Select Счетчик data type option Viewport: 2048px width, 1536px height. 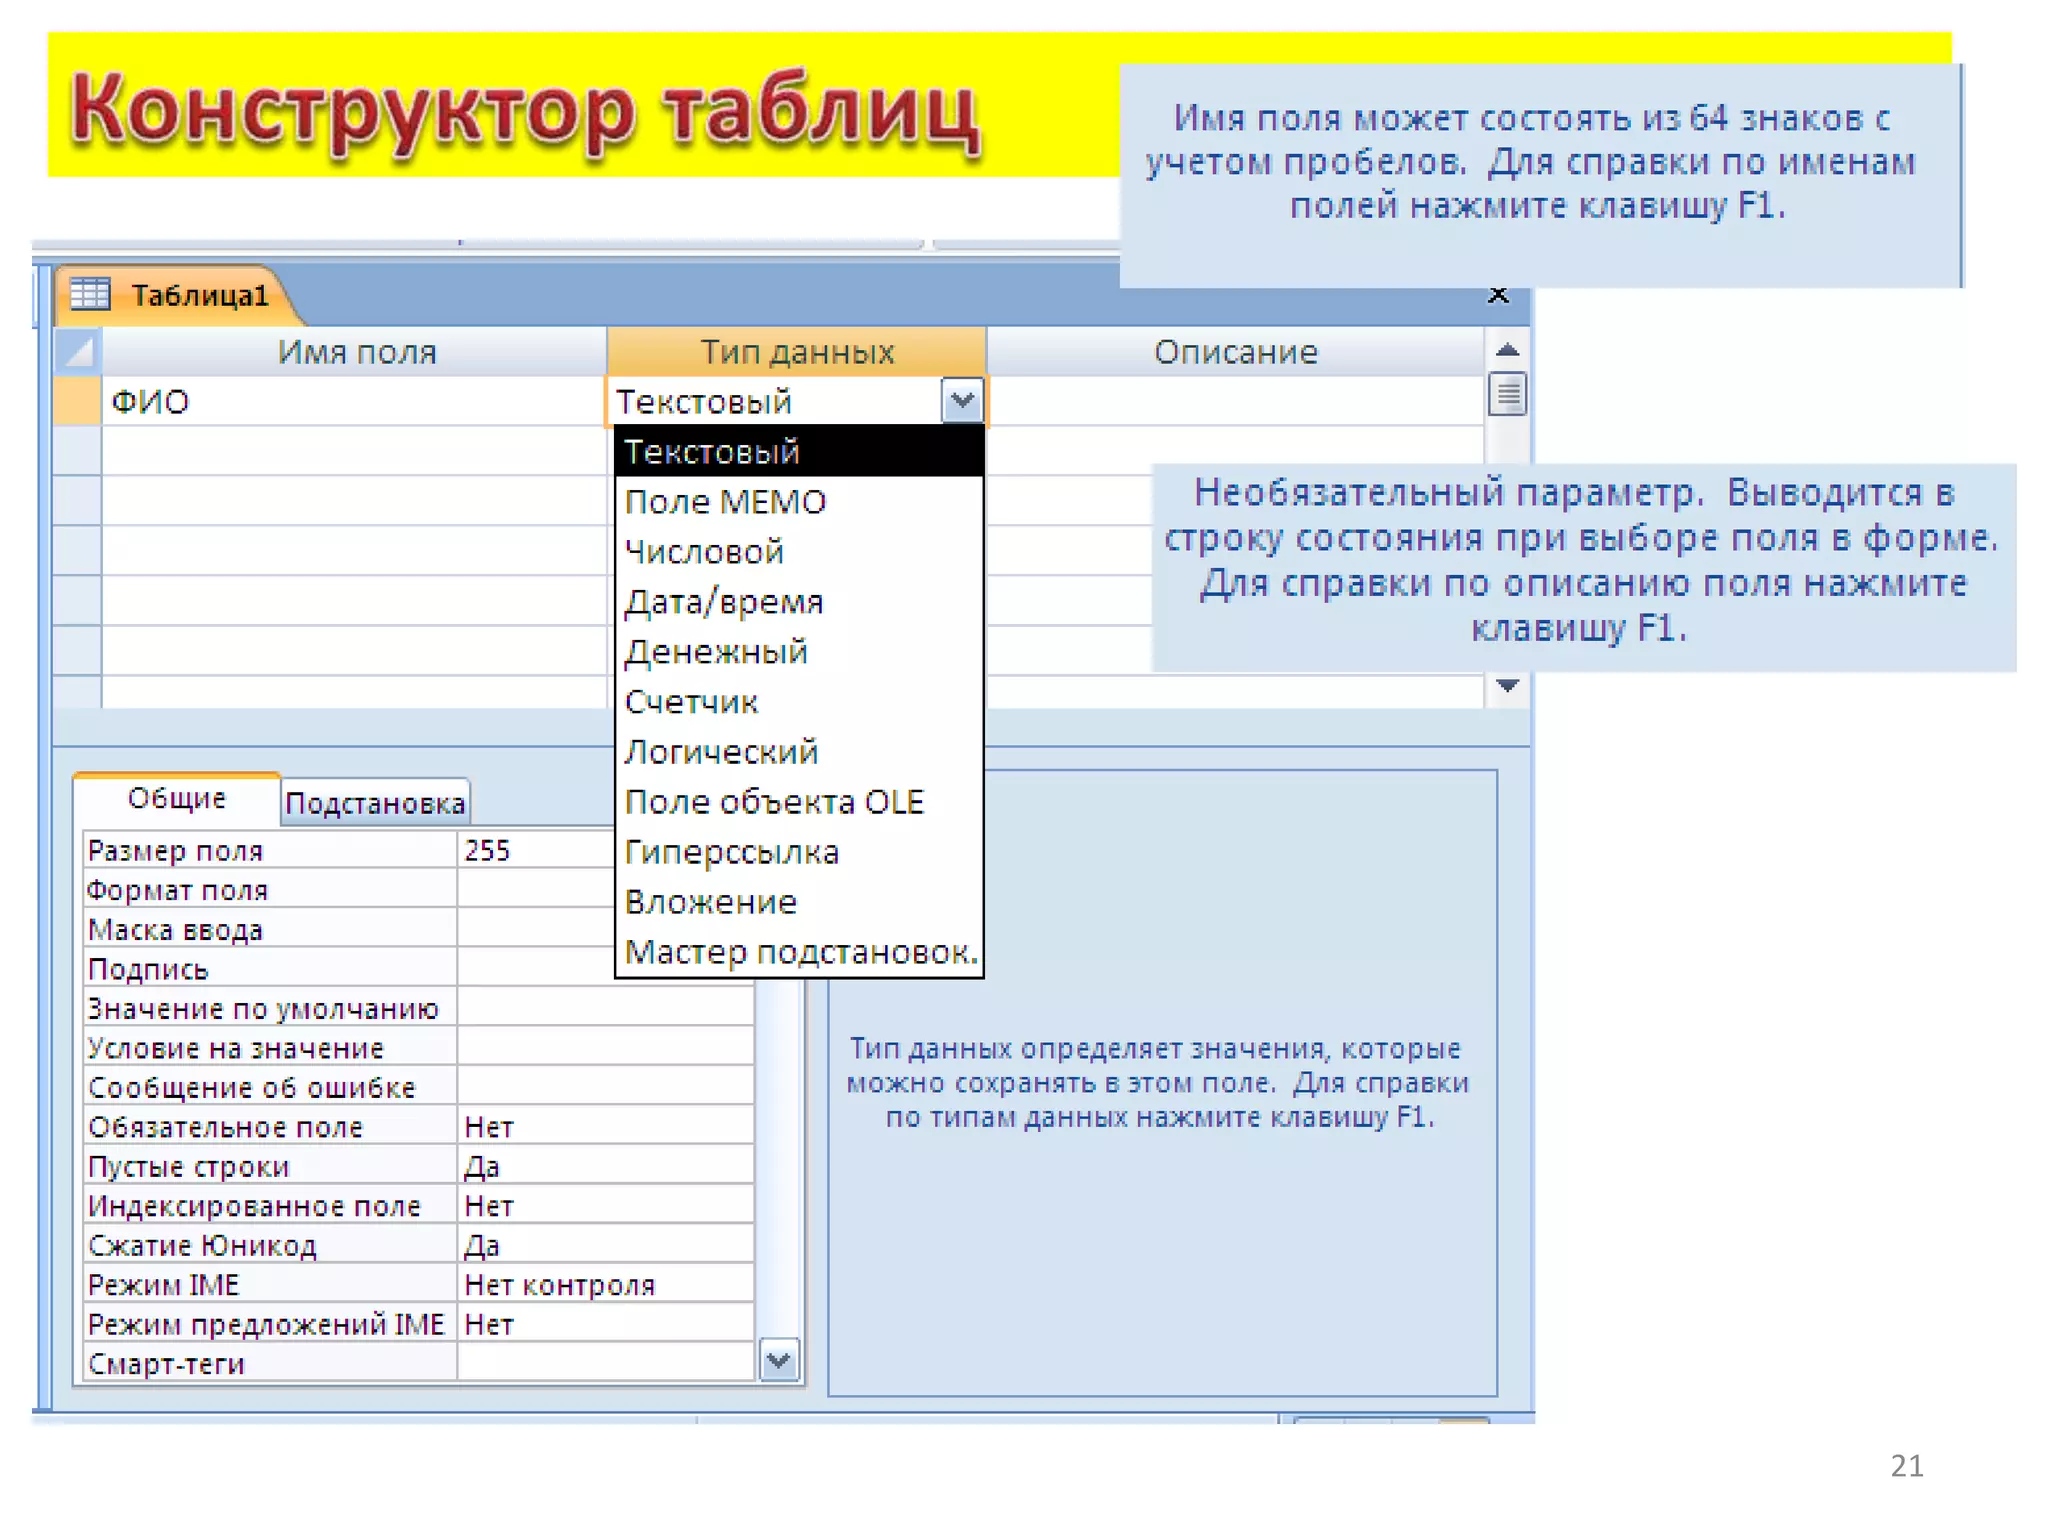click(691, 701)
